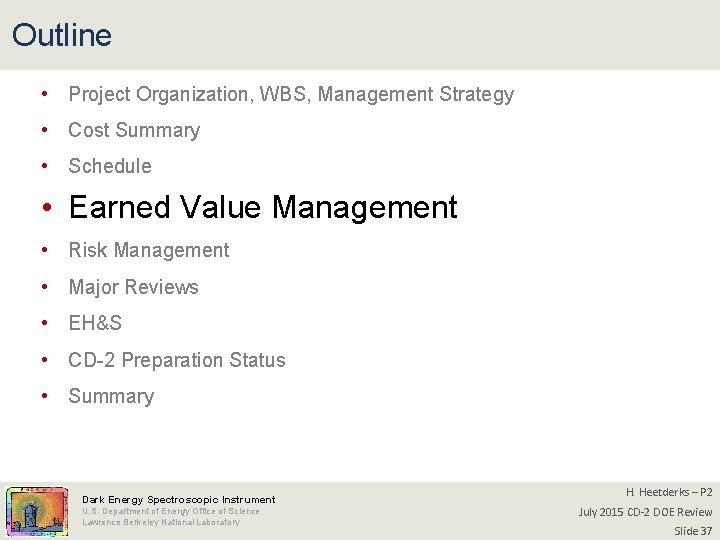Click the red bullet beside Earned Value Management
This screenshot has height=540, width=720.
46,207
